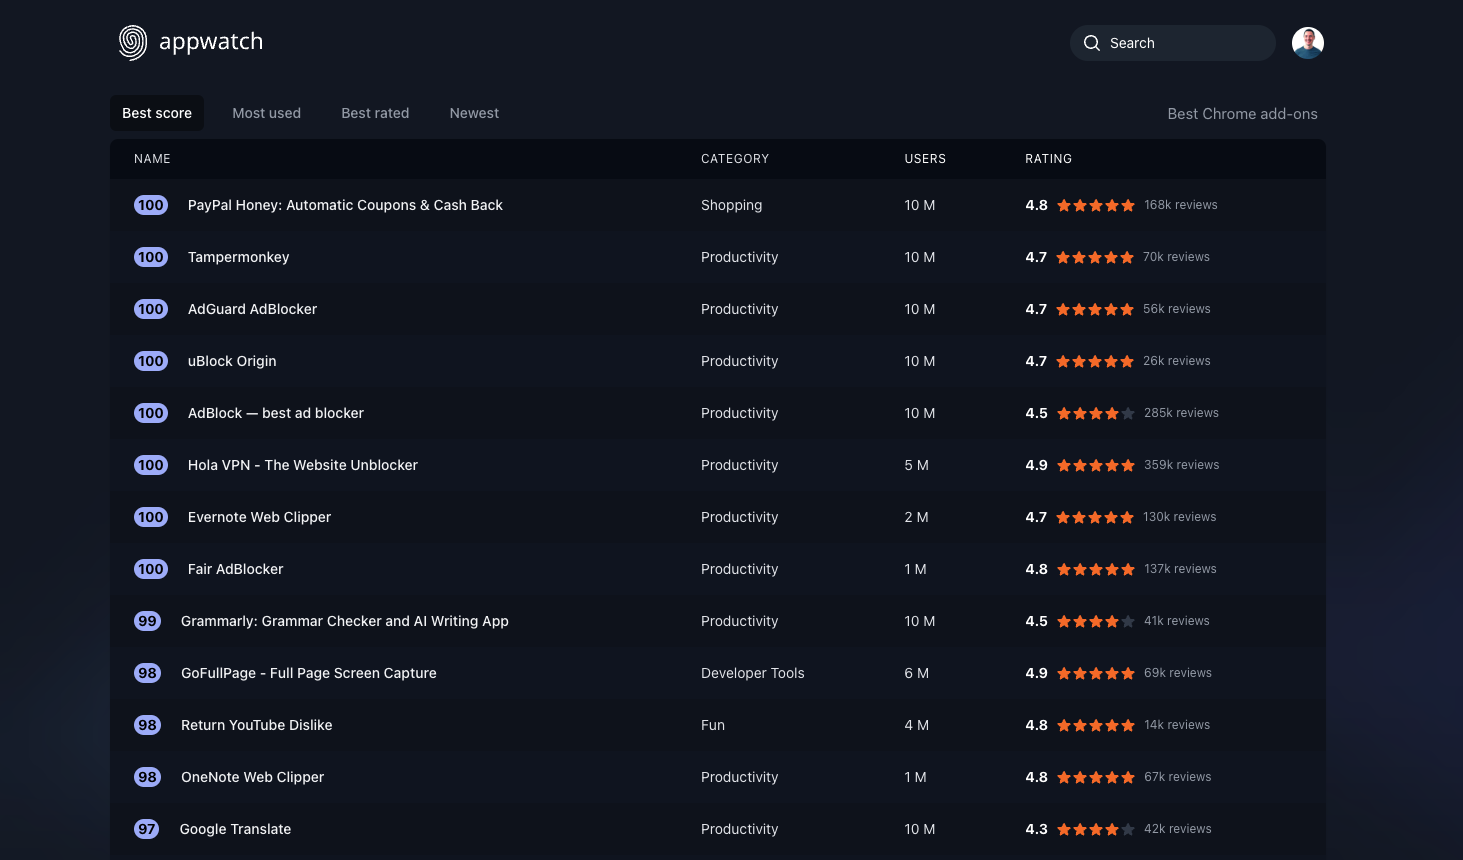This screenshot has height=860, width=1463.
Task: Click the Best Chrome add-ons link
Action: (x=1243, y=114)
